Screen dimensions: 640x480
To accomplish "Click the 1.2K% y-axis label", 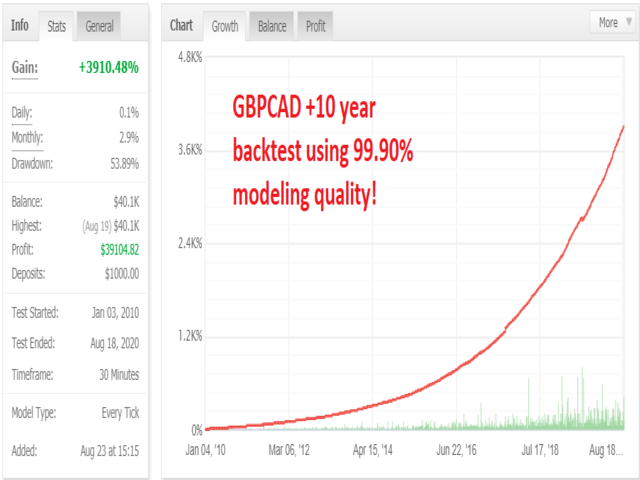I will (x=190, y=336).
